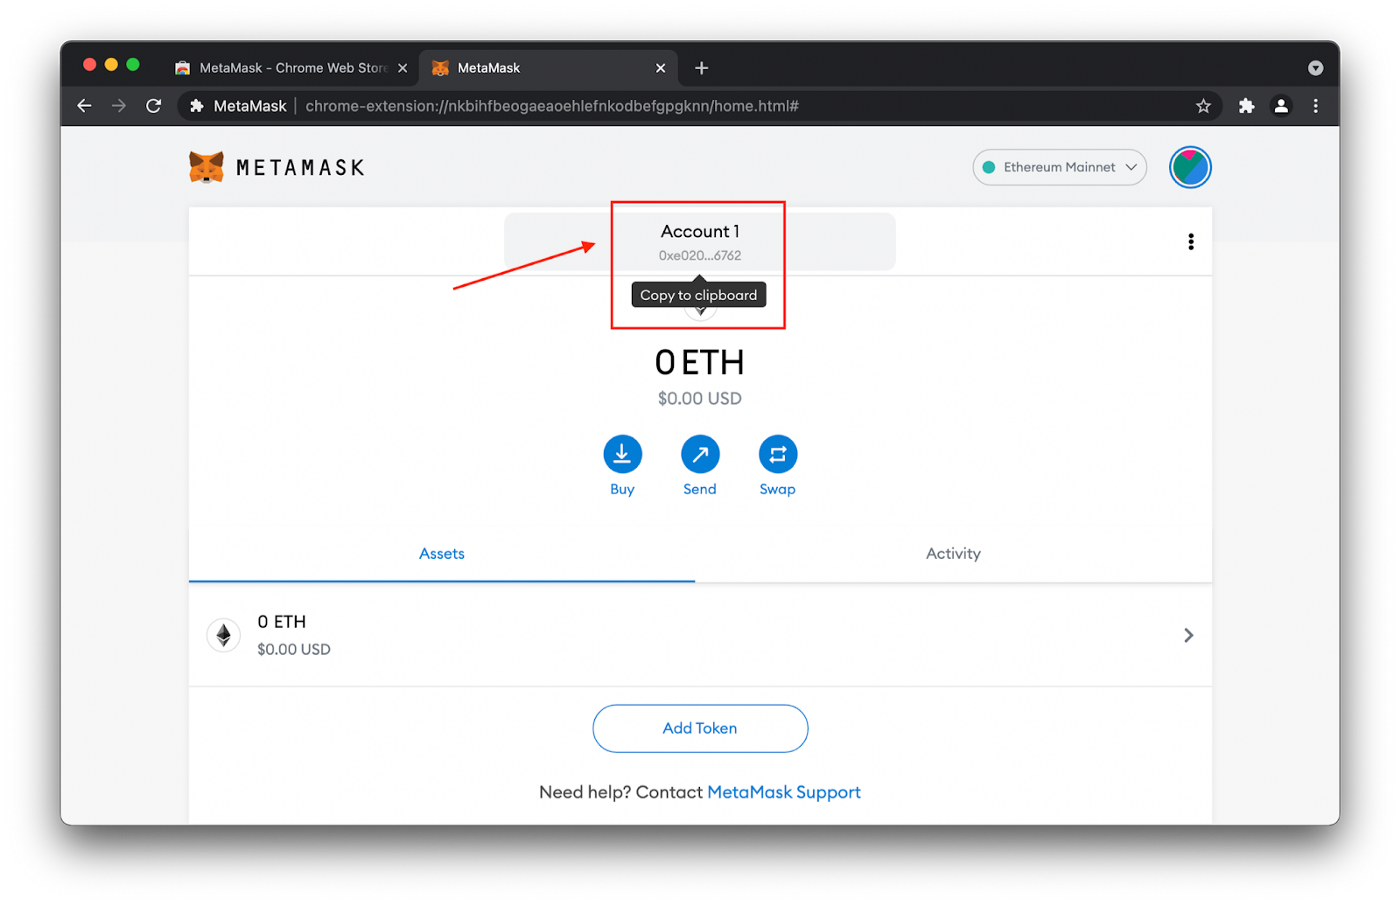The width and height of the screenshot is (1400, 905).
Task: Open account options three-dot menu
Action: [x=1190, y=242]
